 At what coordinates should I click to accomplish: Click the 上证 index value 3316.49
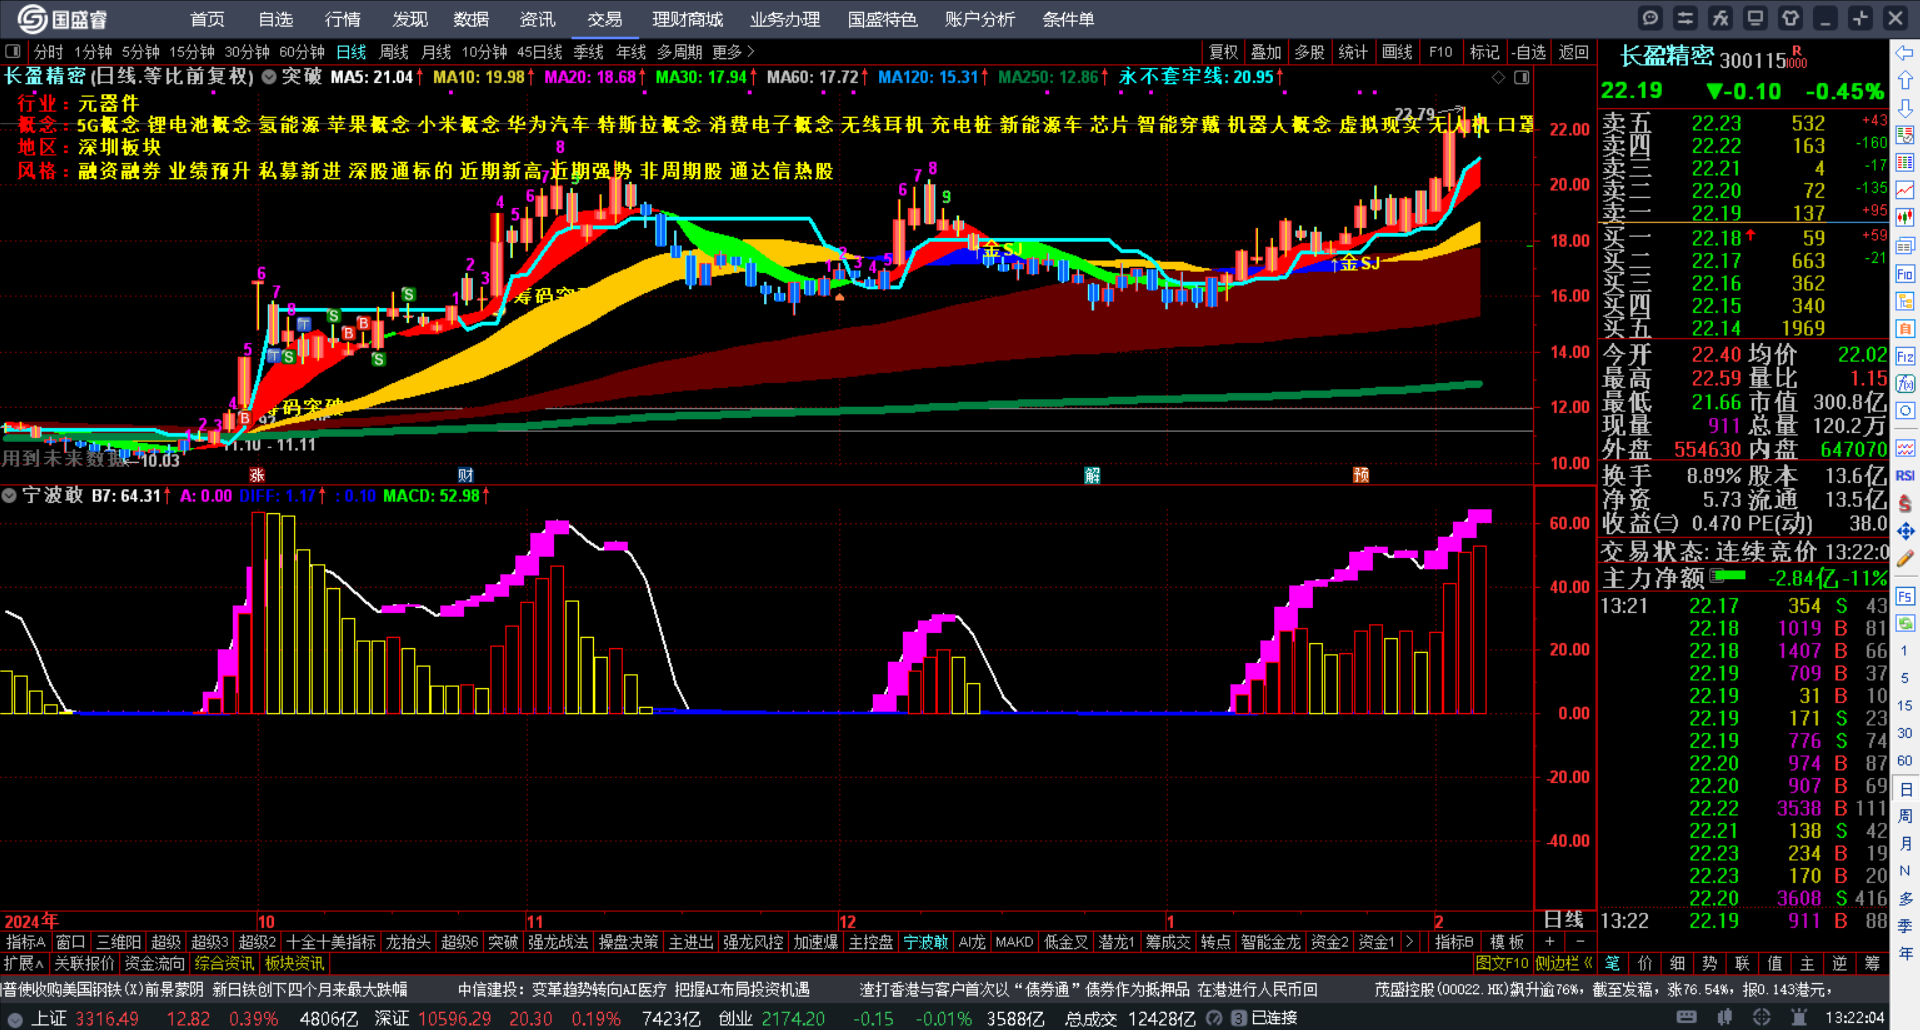[107, 1018]
